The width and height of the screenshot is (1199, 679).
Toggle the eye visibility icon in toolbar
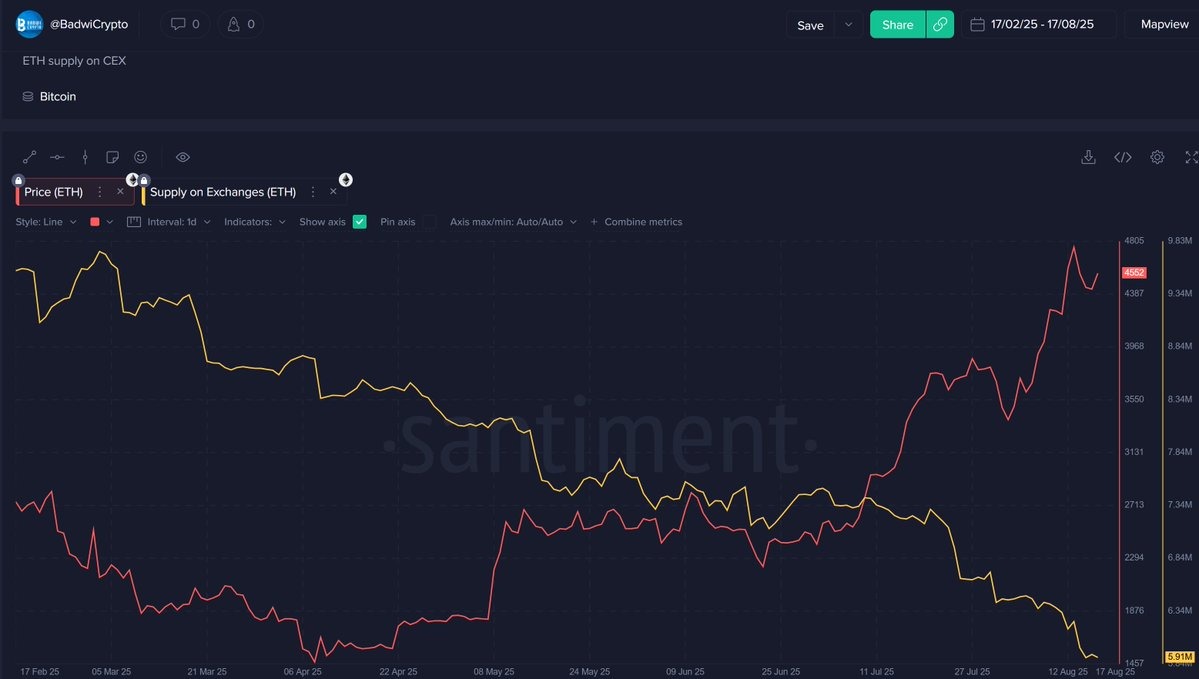pyautogui.click(x=183, y=157)
